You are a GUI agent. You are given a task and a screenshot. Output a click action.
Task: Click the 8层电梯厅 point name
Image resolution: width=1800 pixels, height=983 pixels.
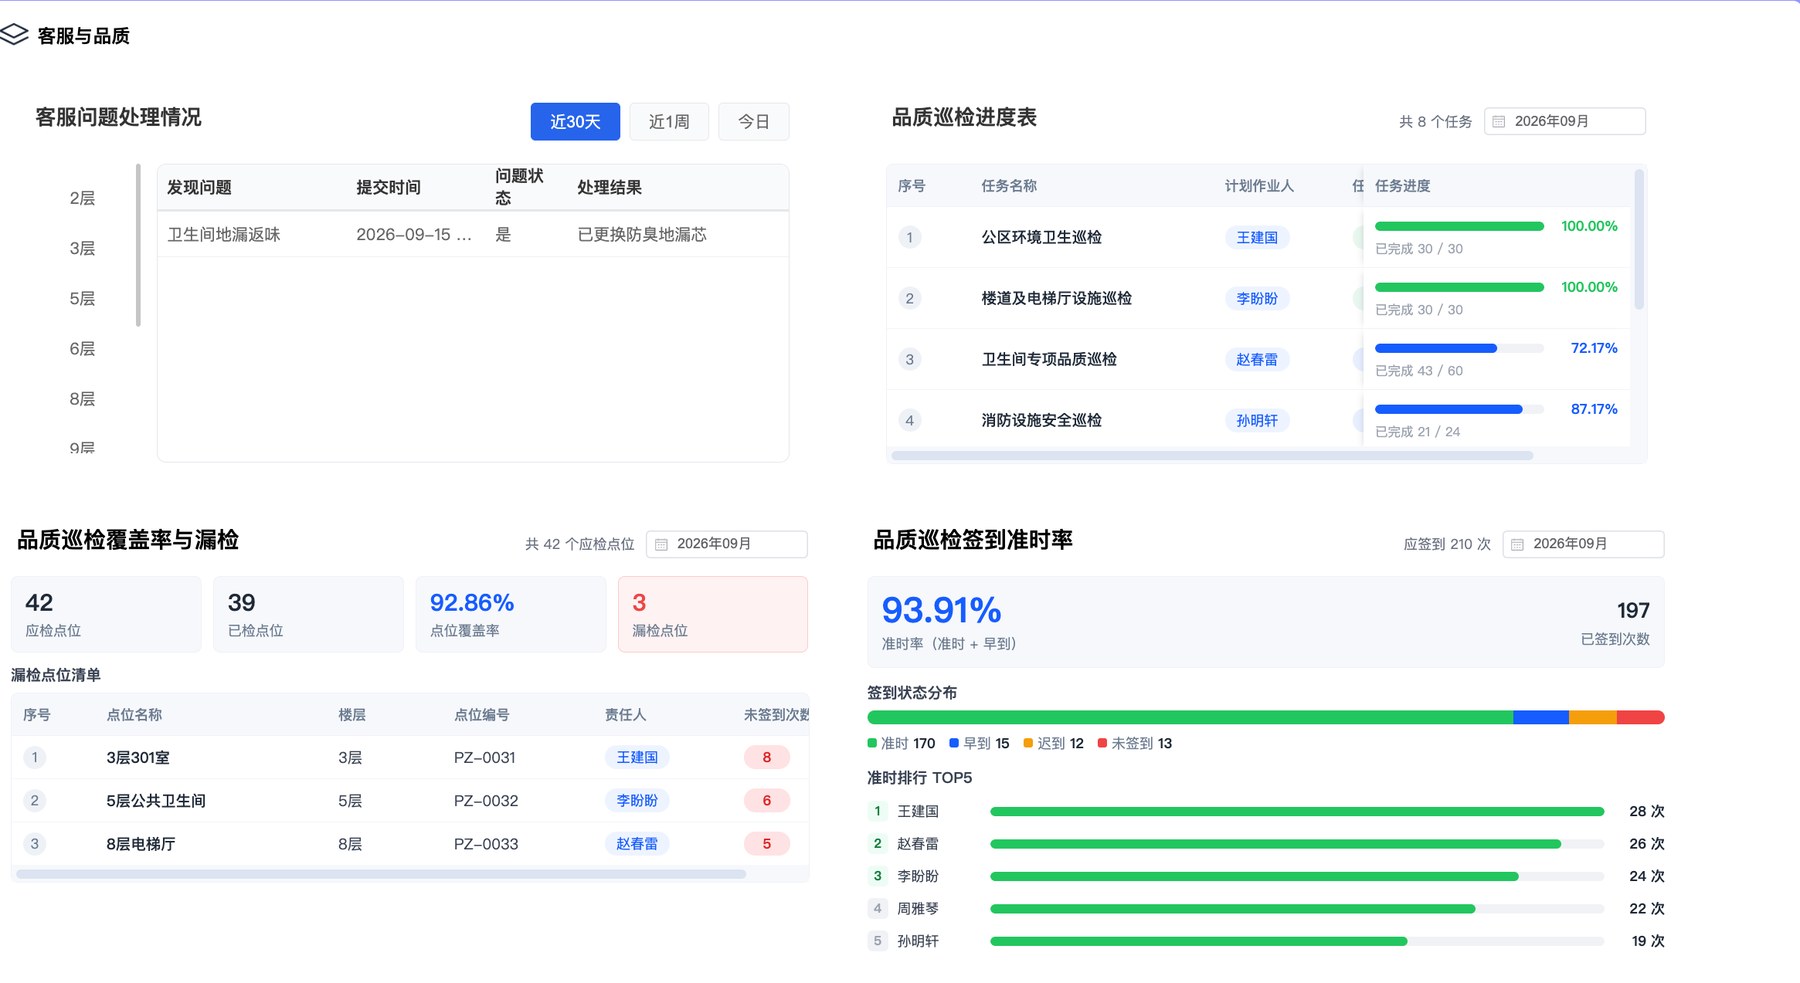click(x=141, y=844)
